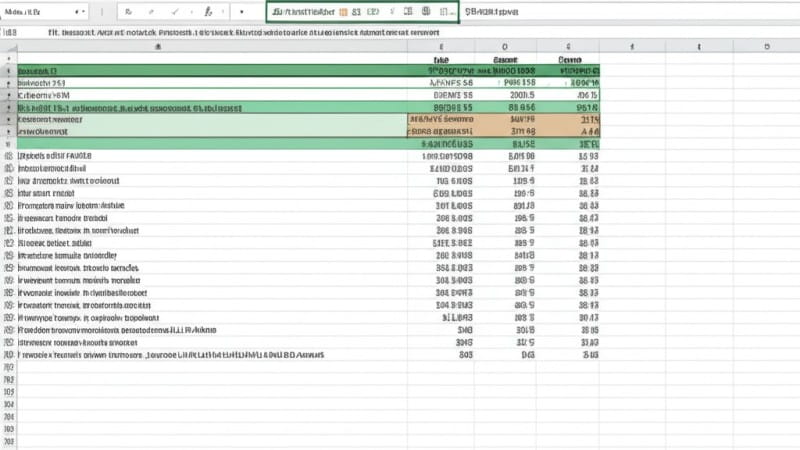Image resolution: width=800 pixels, height=450 pixels.
Task: Click the two-pane window icon in the green-outlined toolbar group
Action: tap(408, 11)
